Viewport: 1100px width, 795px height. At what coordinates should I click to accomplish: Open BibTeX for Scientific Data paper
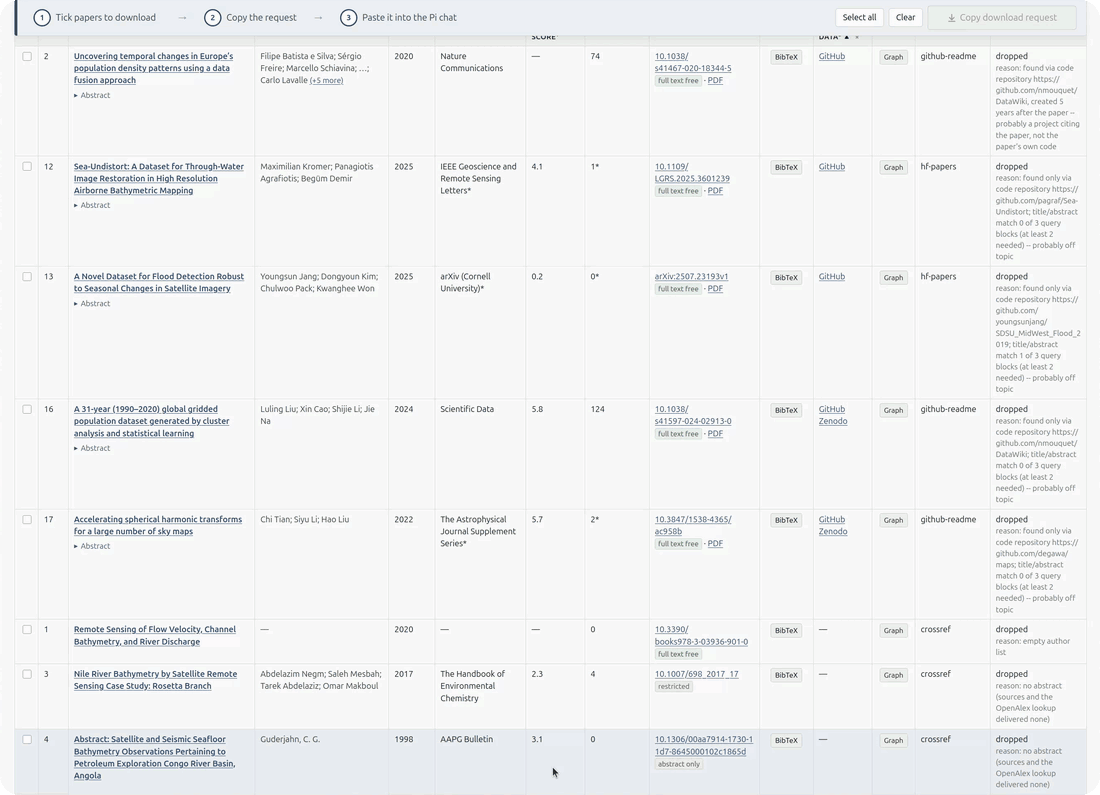click(786, 410)
